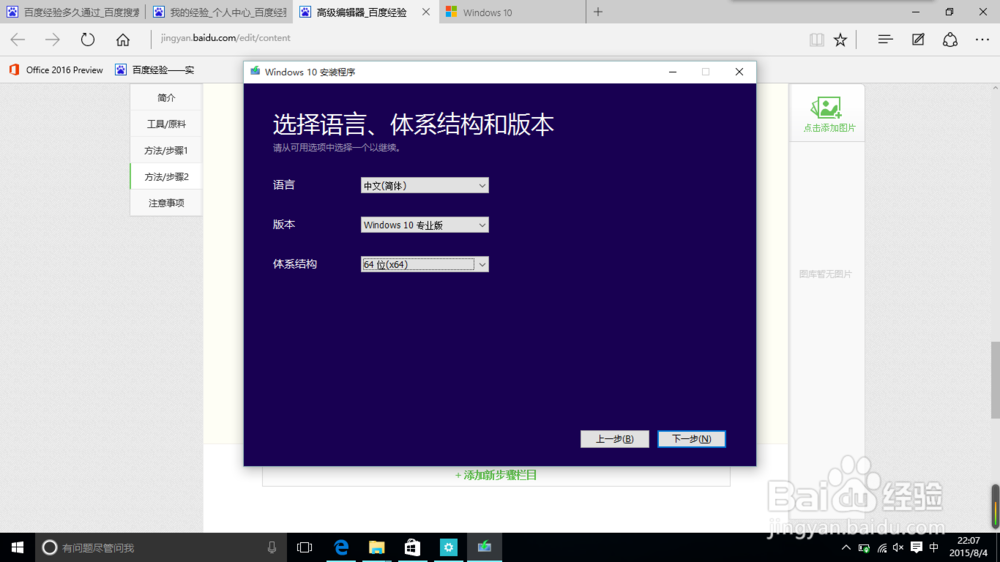Select 工具/原料 in the editor sidebar
This screenshot has height=562, width=1000.
166,124
